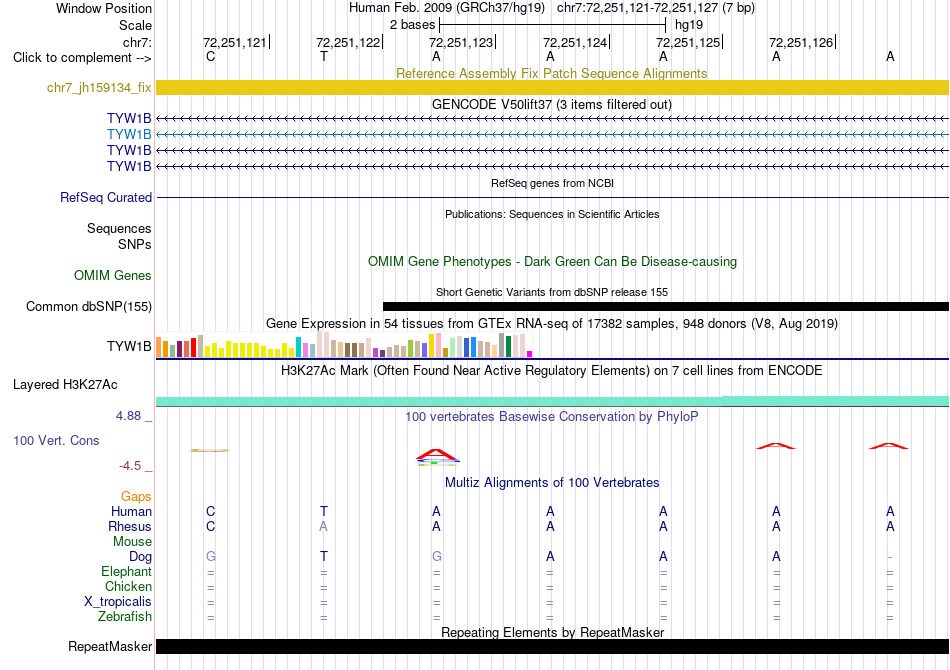Open the 'H3K27Ac Mark' ENCODE track title

click(x=551, y=371)
